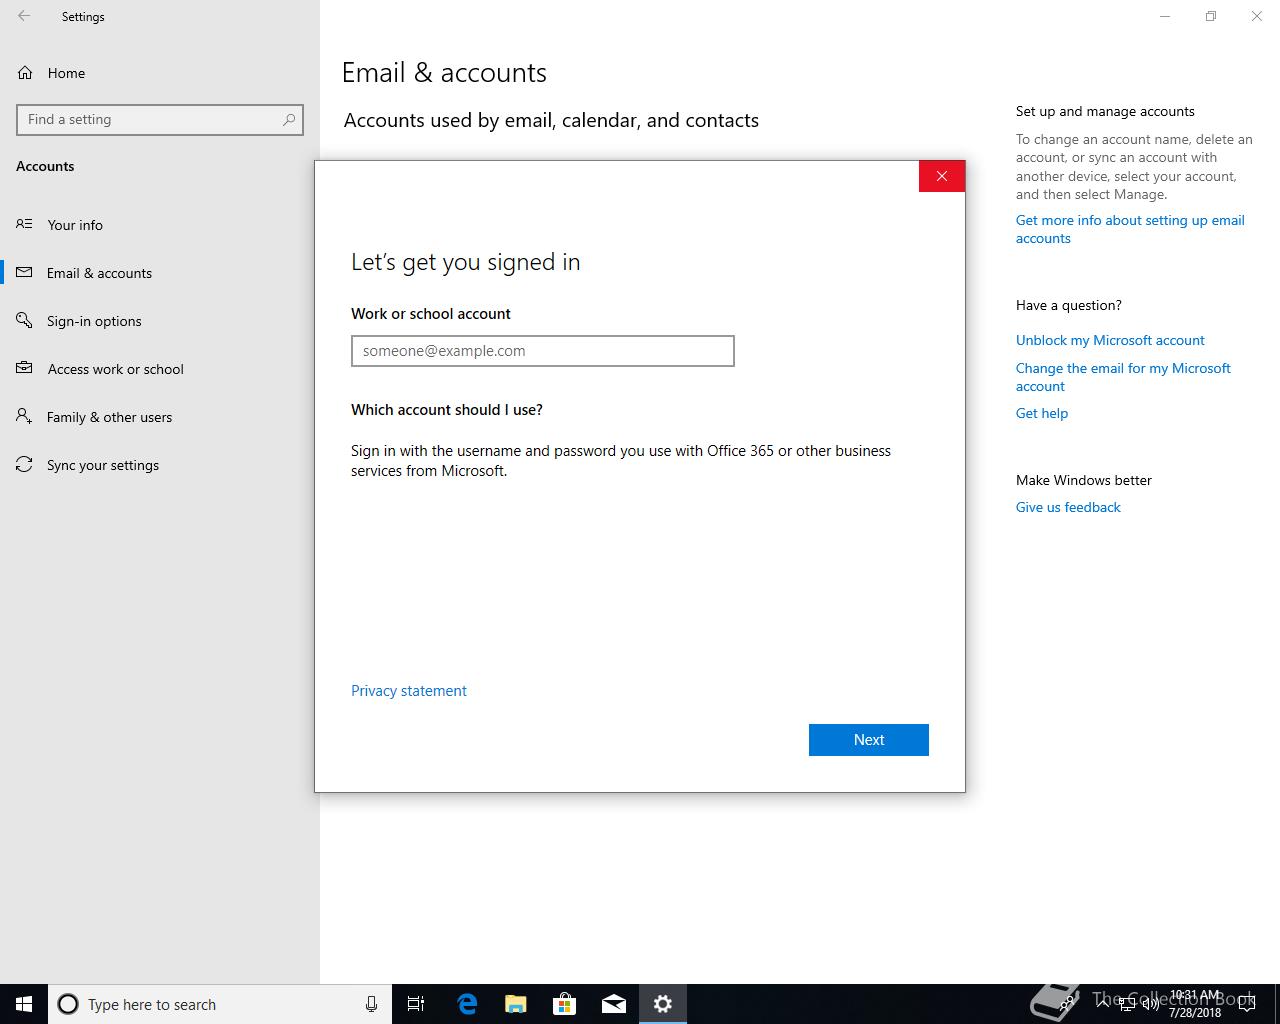
Task: Go back with the Settings back arrow
Action: tap(24, 16)
